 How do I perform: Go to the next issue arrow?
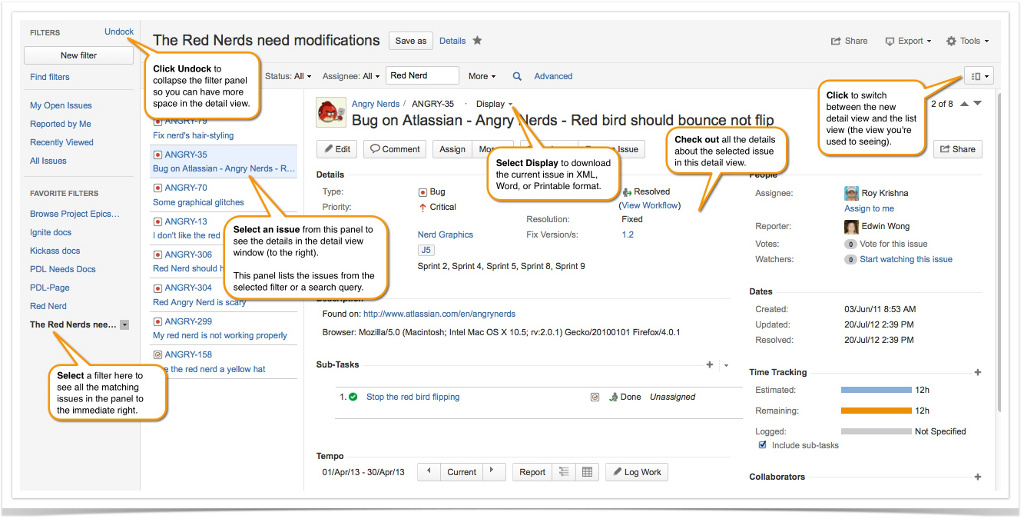pos(977,103)
